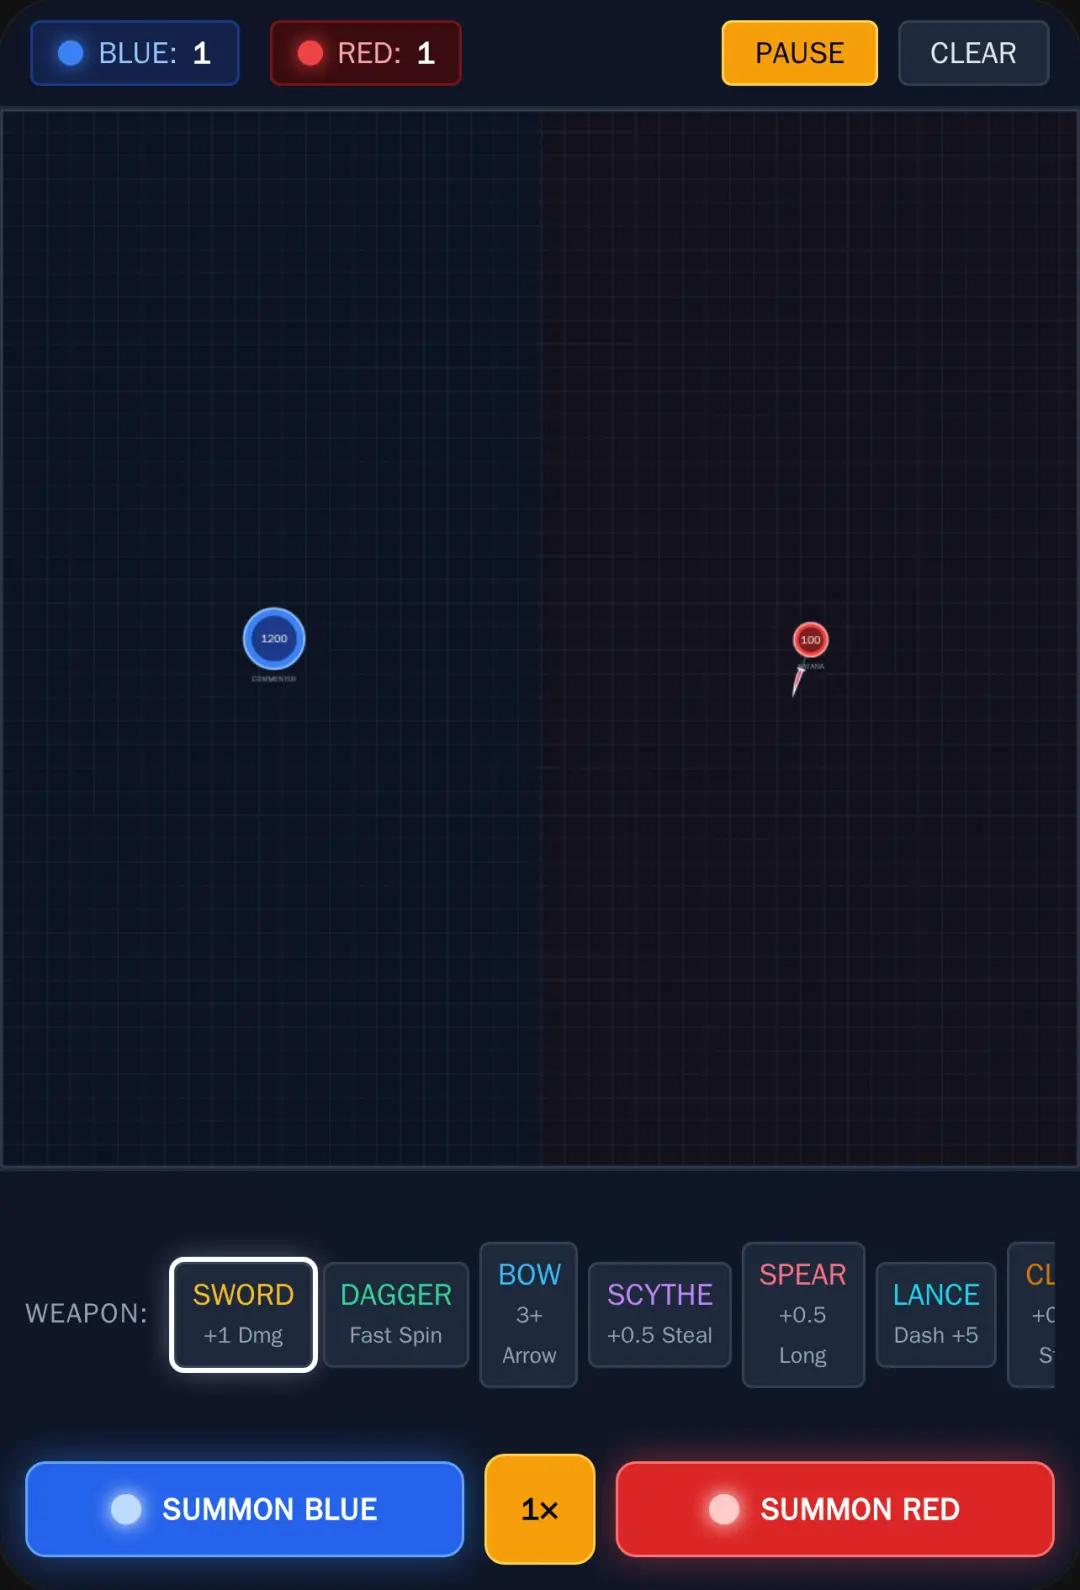Choose the SPEAR +0.5 Long weapon

(x=803, y=1314)
